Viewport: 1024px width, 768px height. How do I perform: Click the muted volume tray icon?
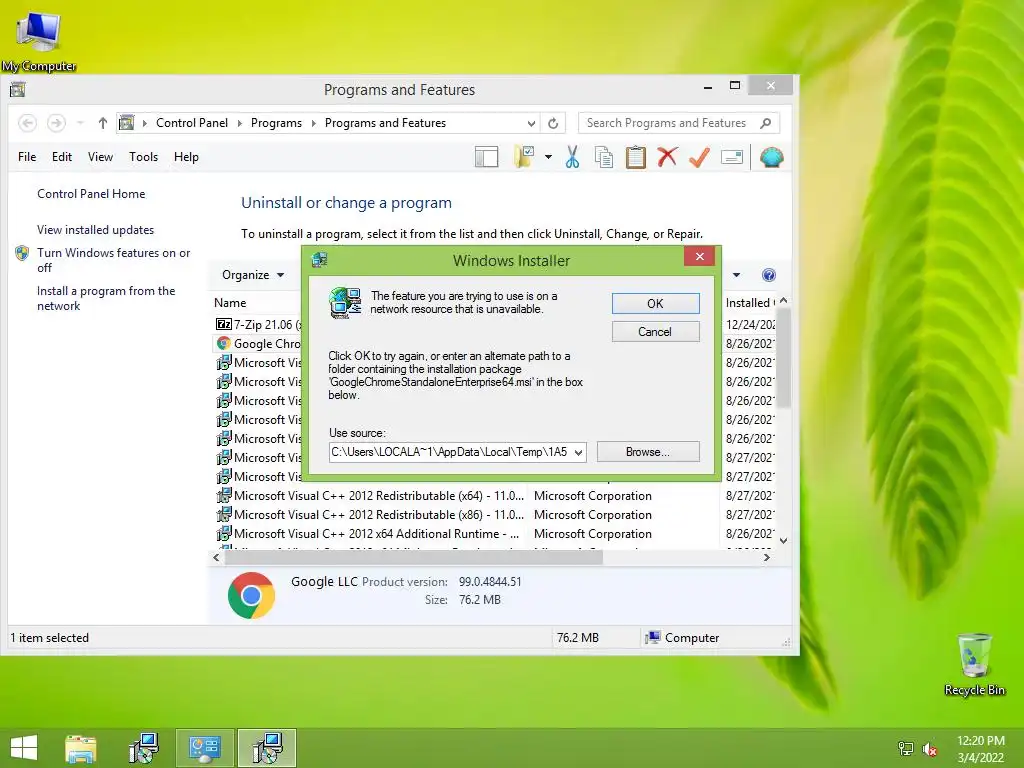coord(930,749)
